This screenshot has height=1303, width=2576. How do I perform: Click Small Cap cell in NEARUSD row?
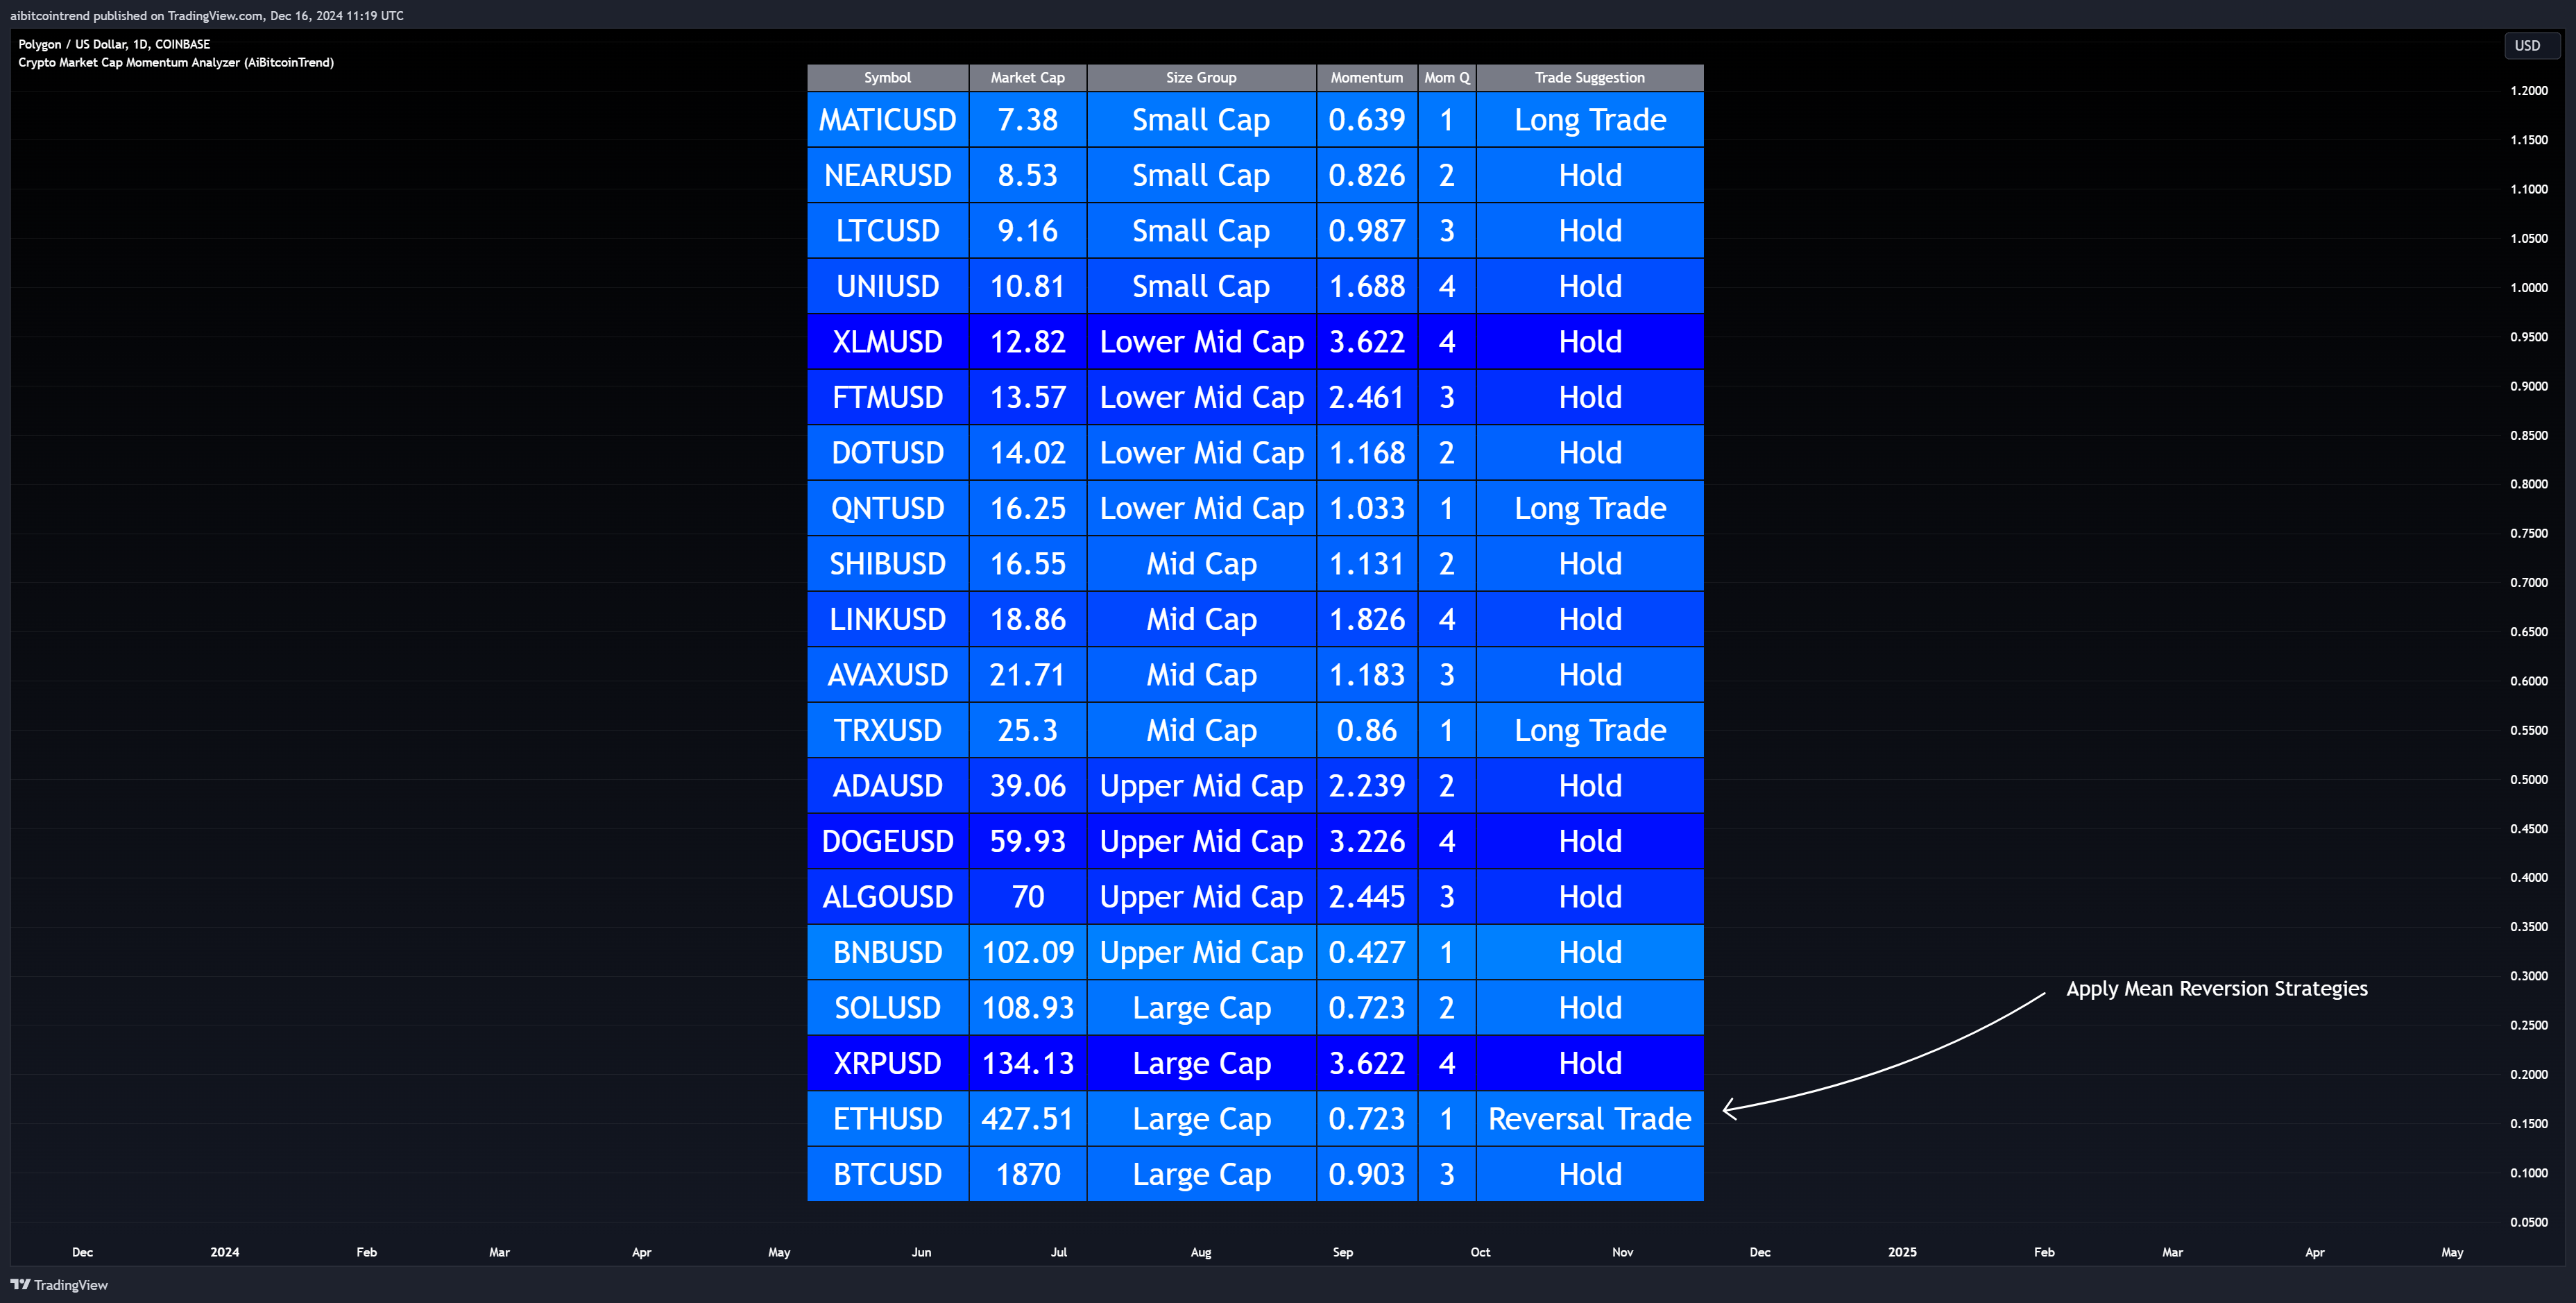click(1201, 175)
